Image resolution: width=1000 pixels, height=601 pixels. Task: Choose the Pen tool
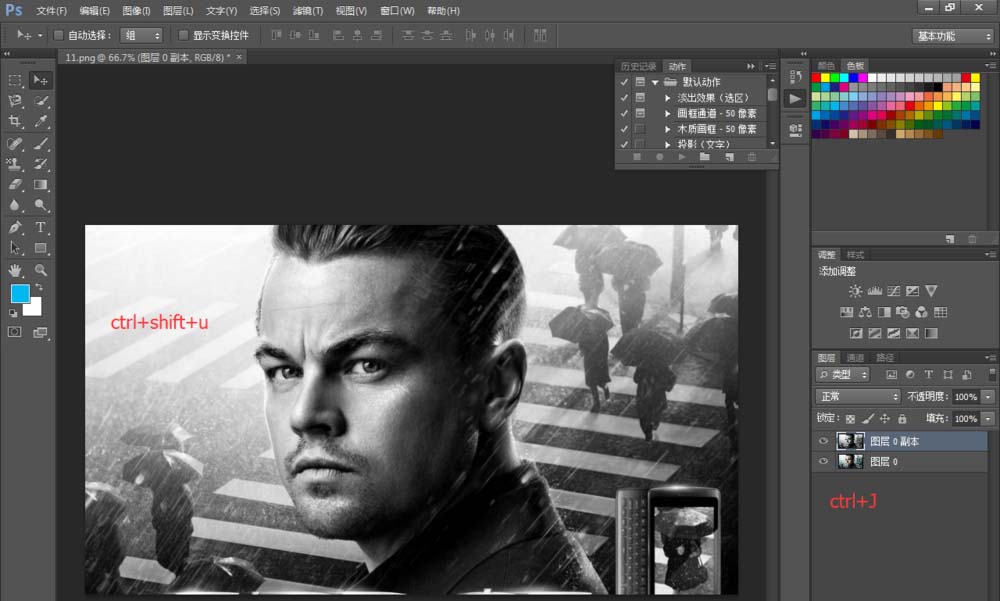pyautogui.click(x=15, y=228)
